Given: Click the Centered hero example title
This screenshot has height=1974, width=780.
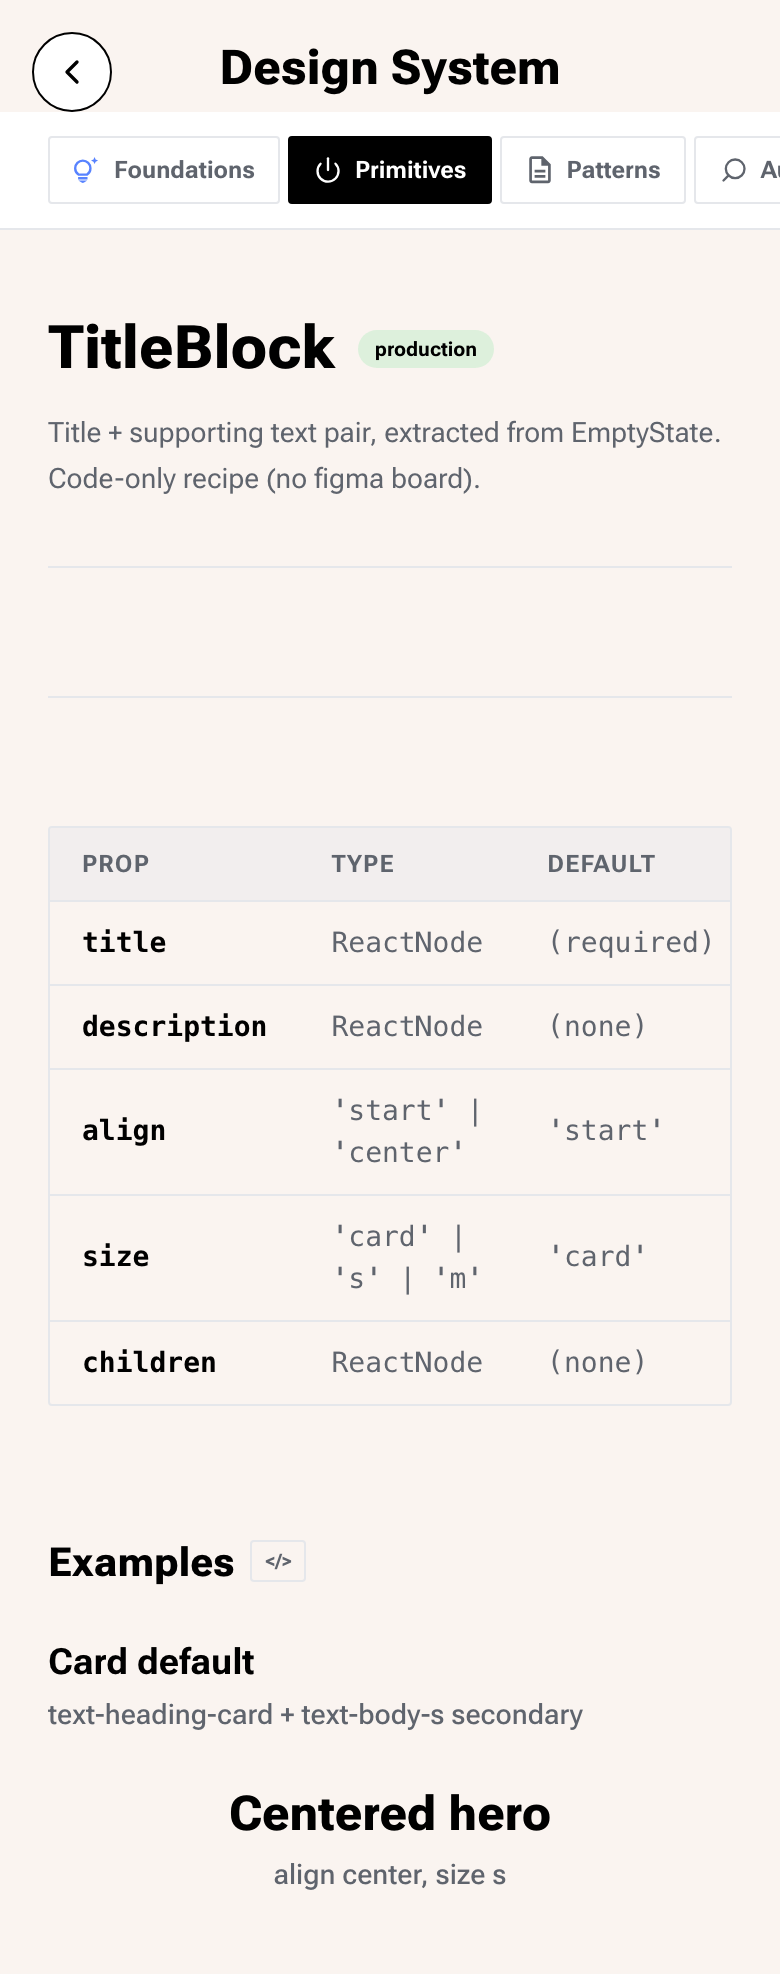Looking at the screenshot, I should tap(390, 1813).
